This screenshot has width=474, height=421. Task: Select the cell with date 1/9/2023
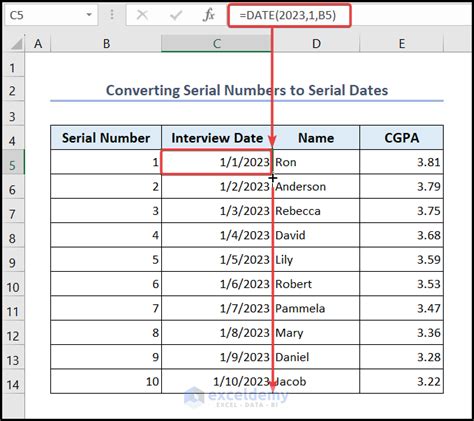coord(217,357)
